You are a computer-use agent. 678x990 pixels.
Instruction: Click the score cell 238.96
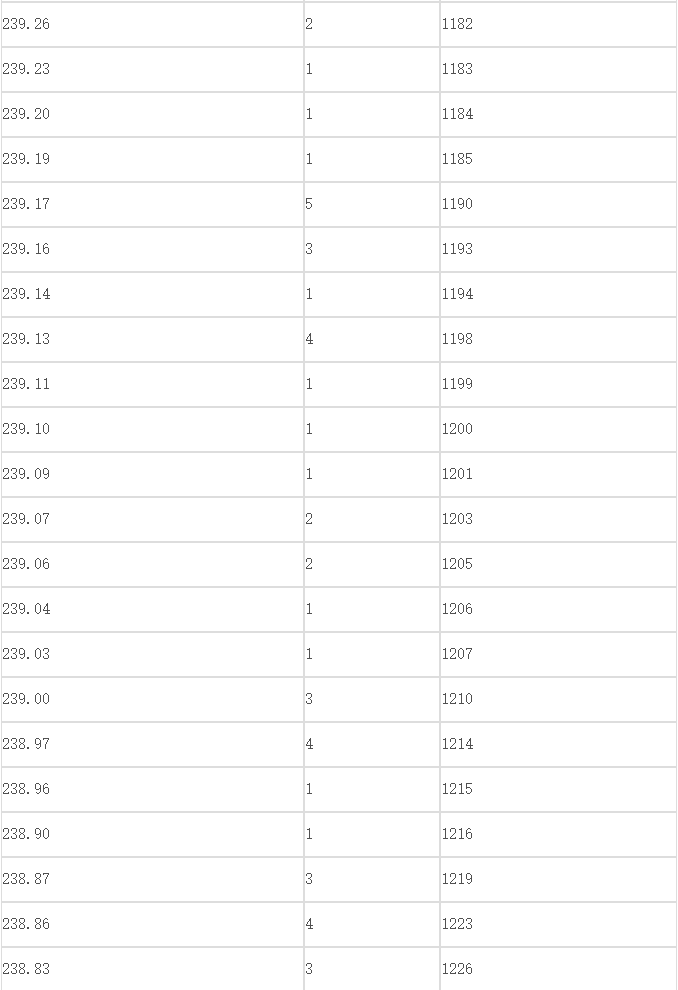point(152,789)
